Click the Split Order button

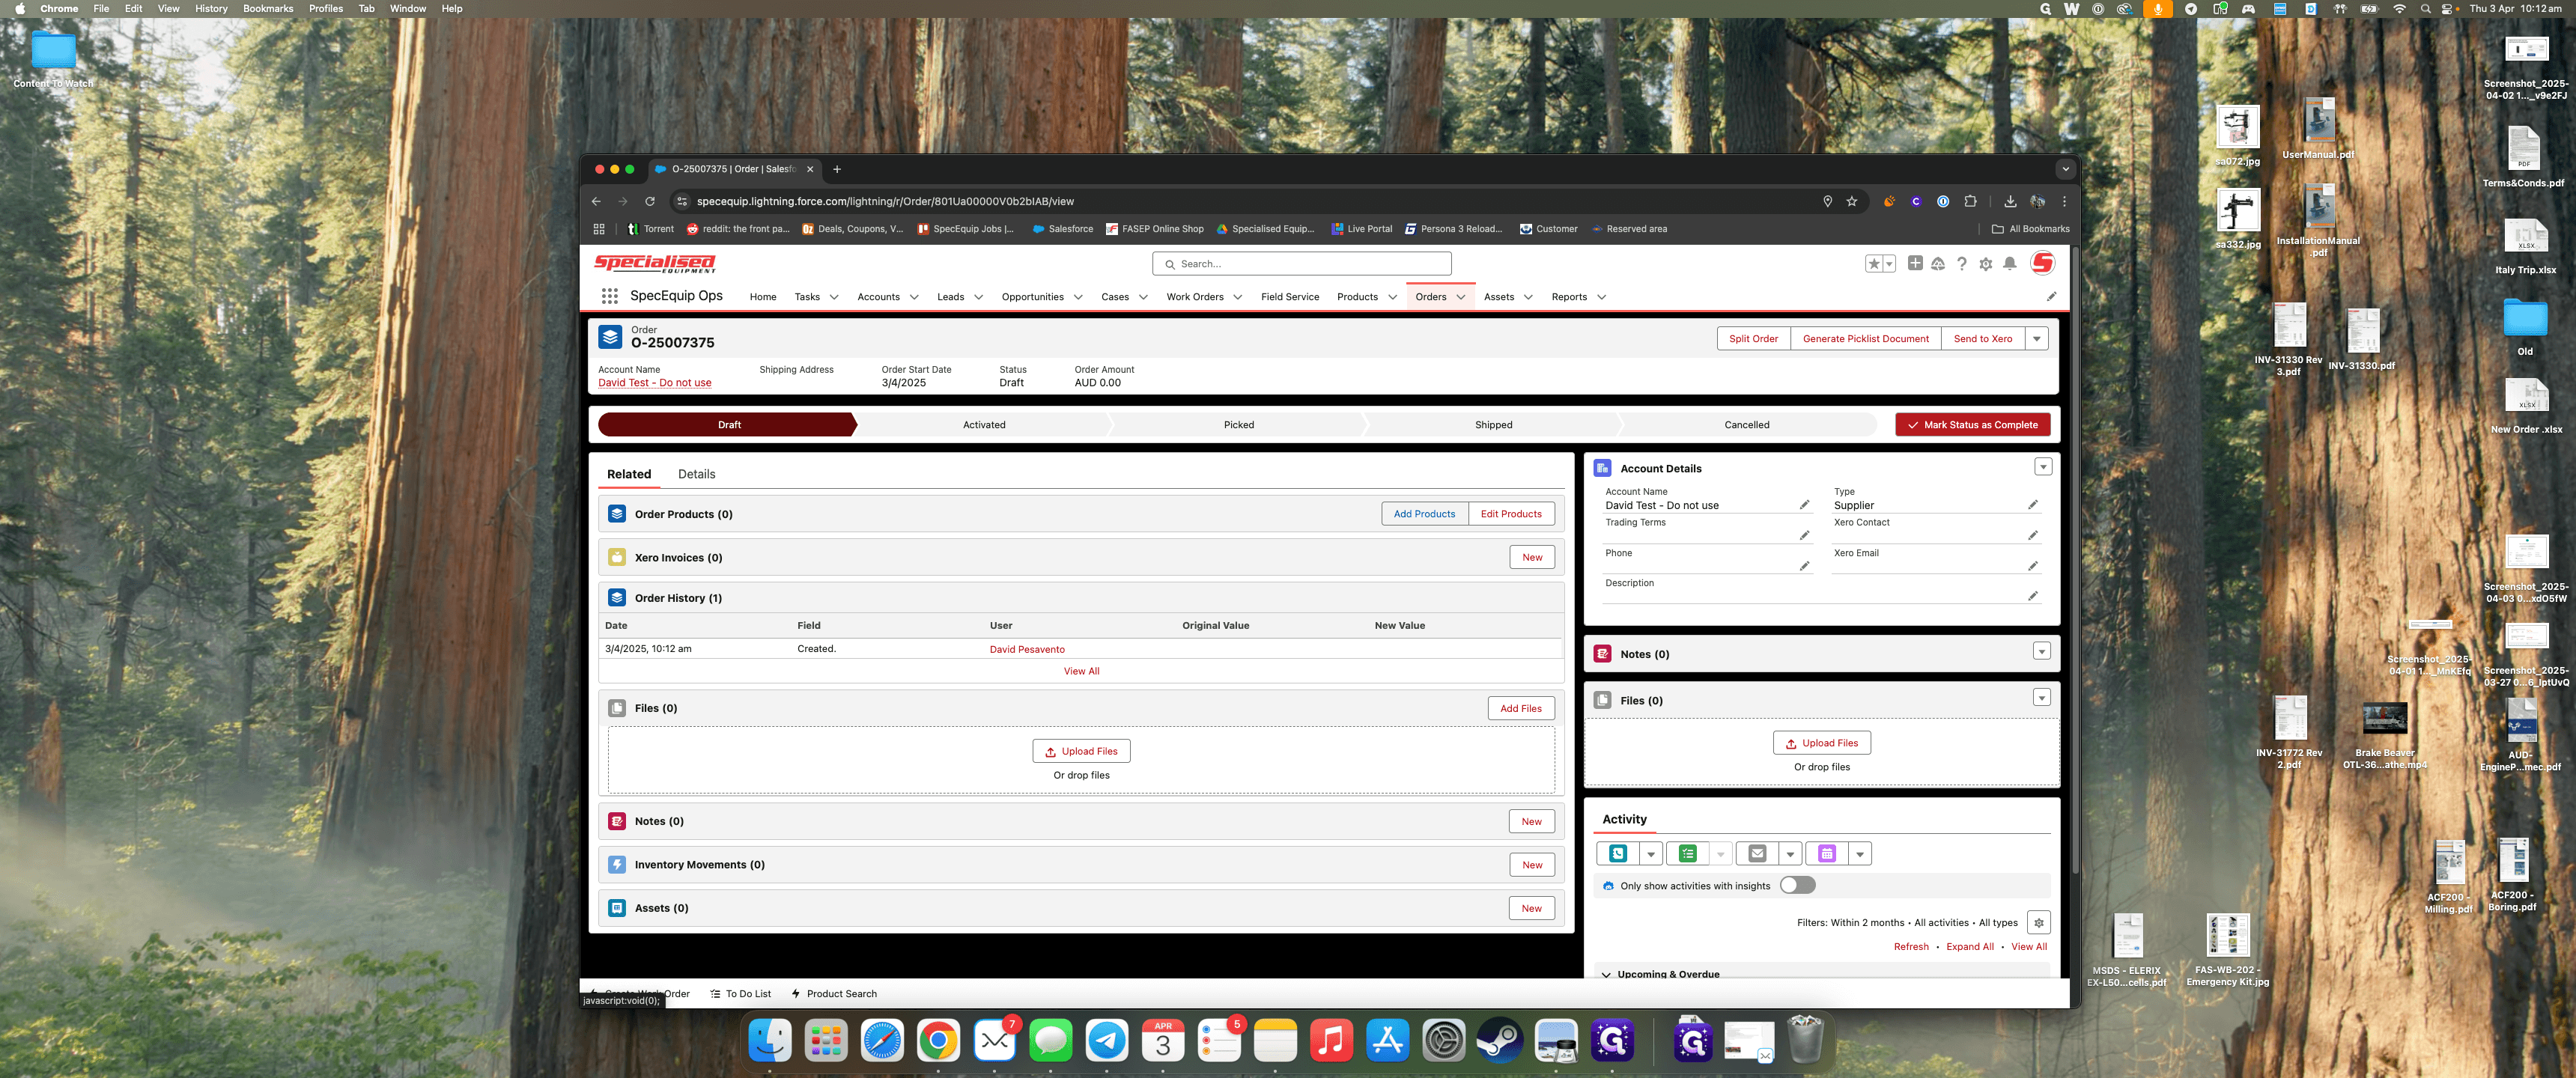(1753, 338)
